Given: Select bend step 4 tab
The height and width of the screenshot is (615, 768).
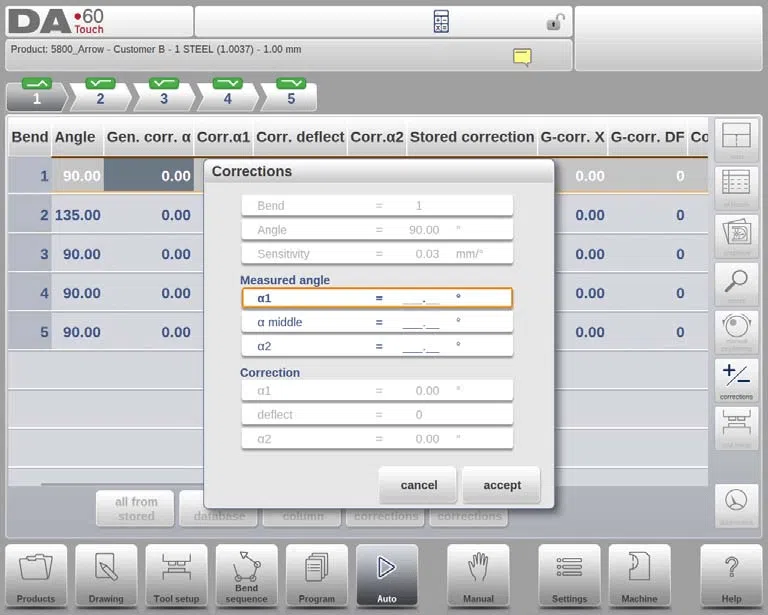Looking at the screenshot, I should 228,95.
